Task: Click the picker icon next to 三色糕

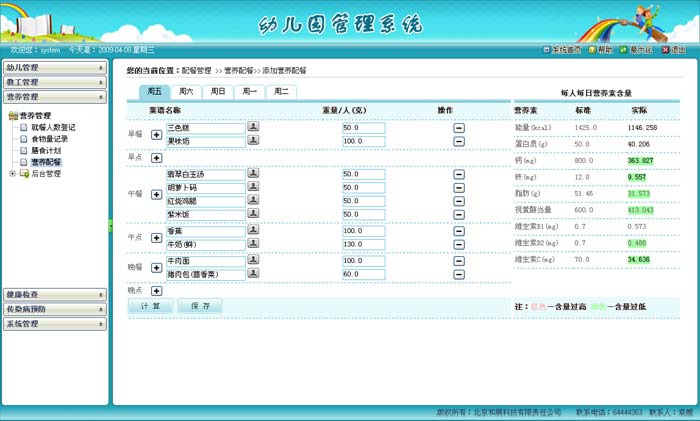Action: tap(253, 127)
